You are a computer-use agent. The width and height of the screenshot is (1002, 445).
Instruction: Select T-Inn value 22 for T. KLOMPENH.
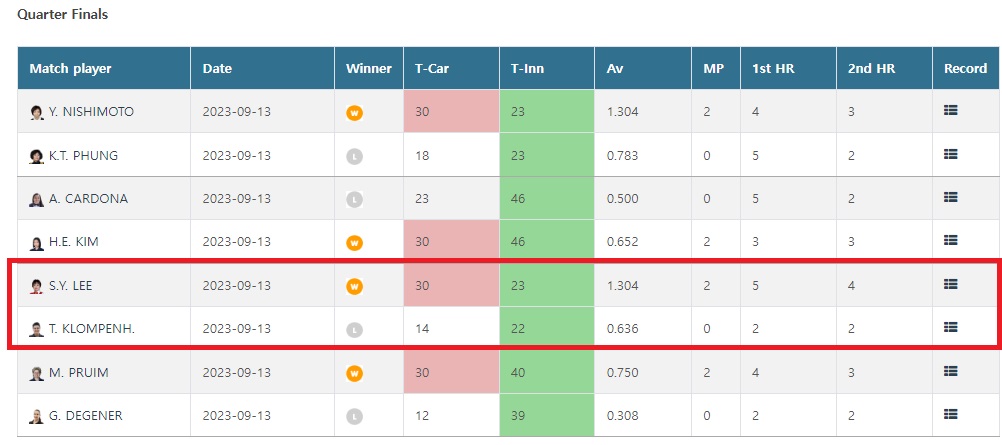[x=518, y=329]
